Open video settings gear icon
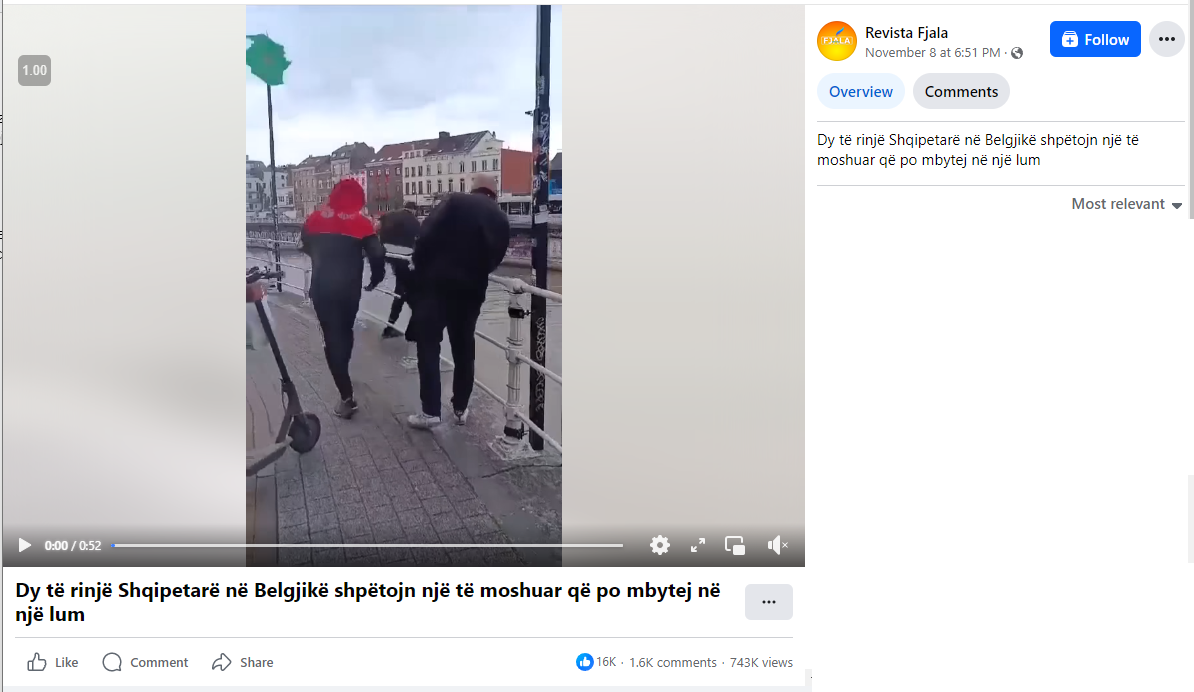 click(659, 545)
